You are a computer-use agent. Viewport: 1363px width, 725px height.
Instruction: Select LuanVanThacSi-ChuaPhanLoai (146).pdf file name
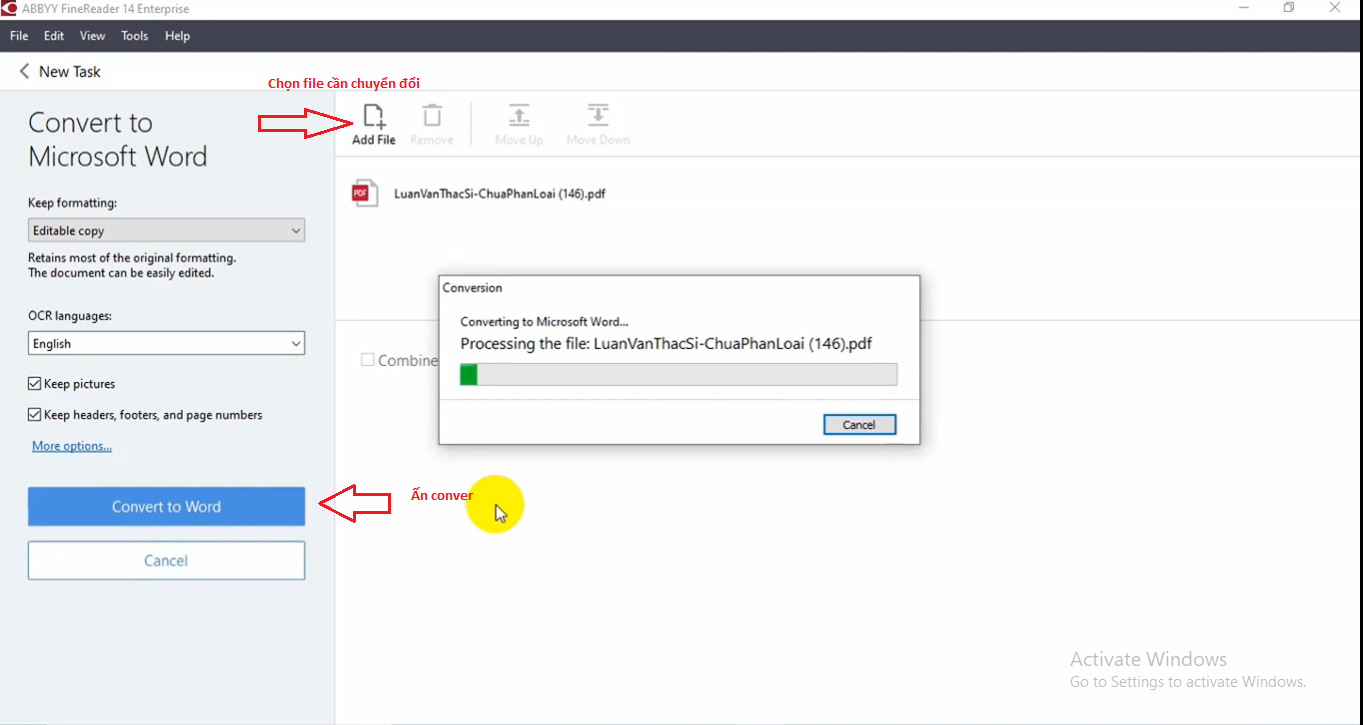(500, 194)
